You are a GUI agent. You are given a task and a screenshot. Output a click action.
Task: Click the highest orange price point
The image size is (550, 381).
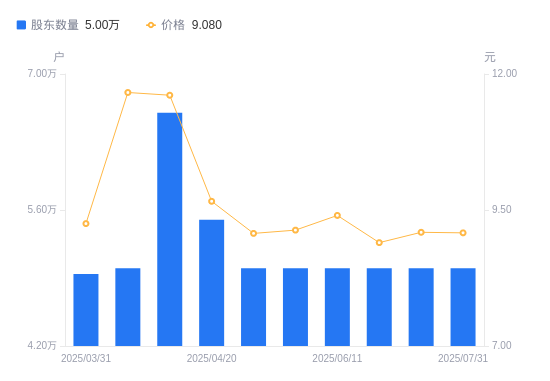pos(128,93)
